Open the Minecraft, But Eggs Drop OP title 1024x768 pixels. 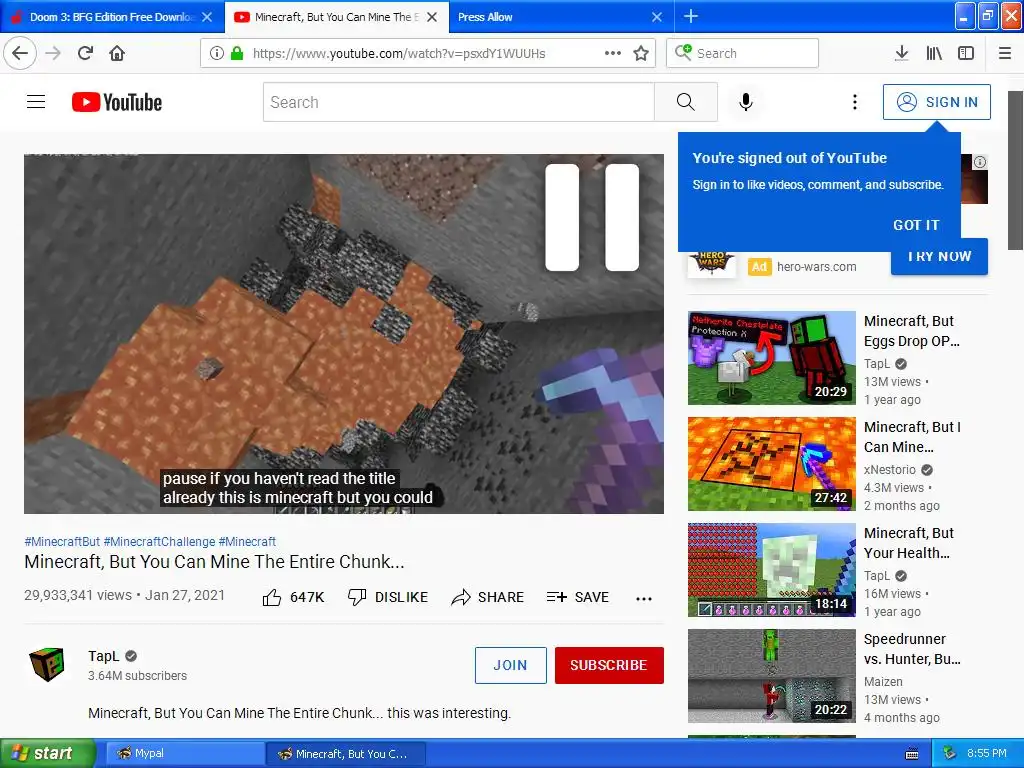pyautogui.click(x=912, y=331)
